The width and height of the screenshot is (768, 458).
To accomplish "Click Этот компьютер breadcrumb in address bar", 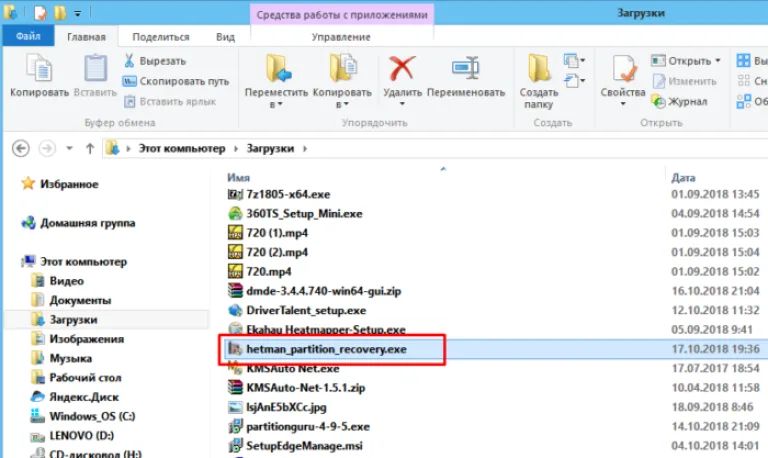I will coord(182,148).
